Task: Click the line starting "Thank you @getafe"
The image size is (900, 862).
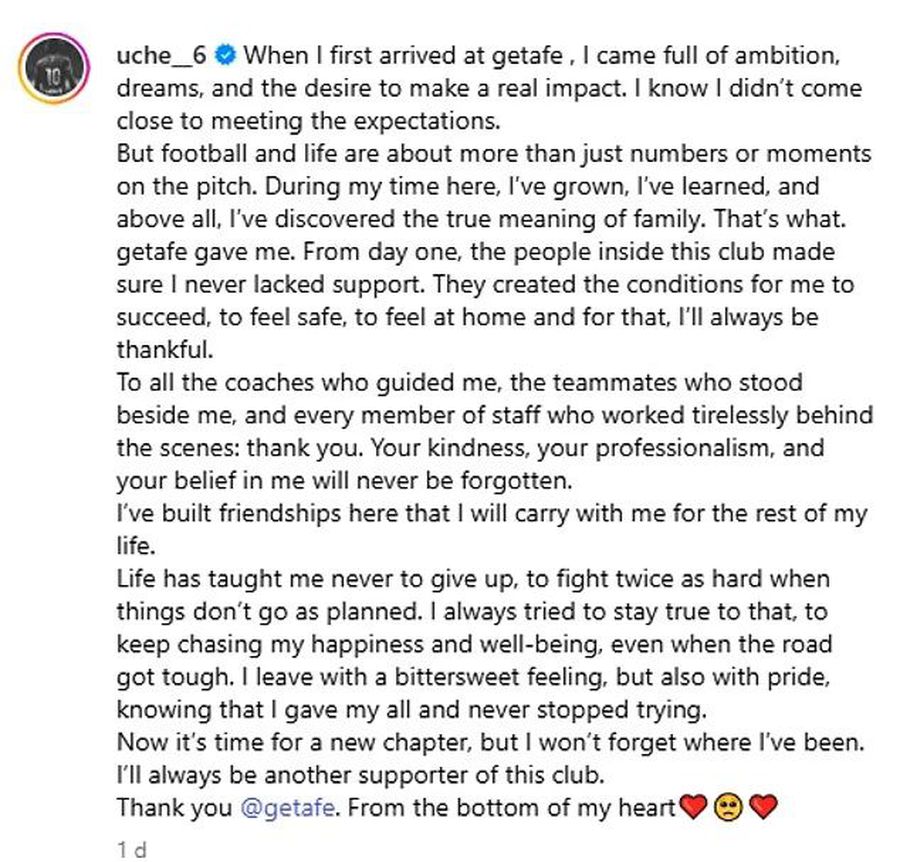Action: coord(400,806)
